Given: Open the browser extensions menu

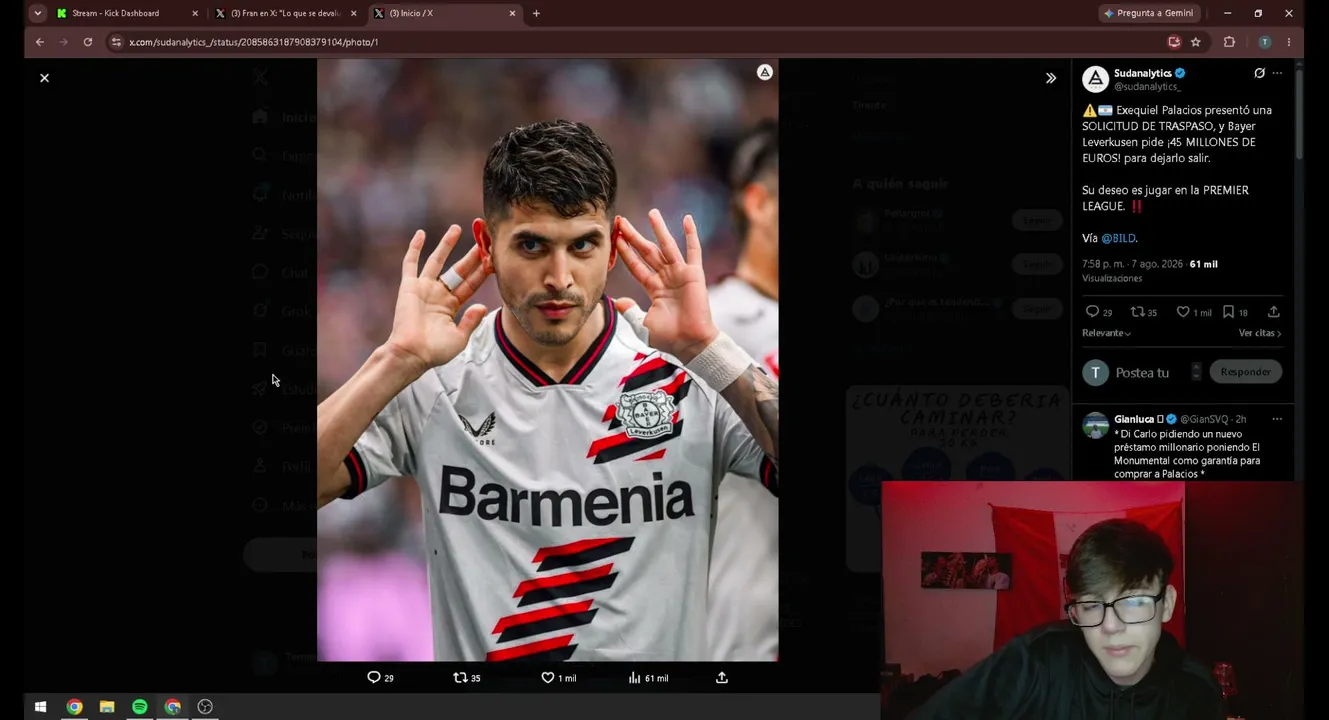Looking at the screenshot, I should (x=1230, y=42).
